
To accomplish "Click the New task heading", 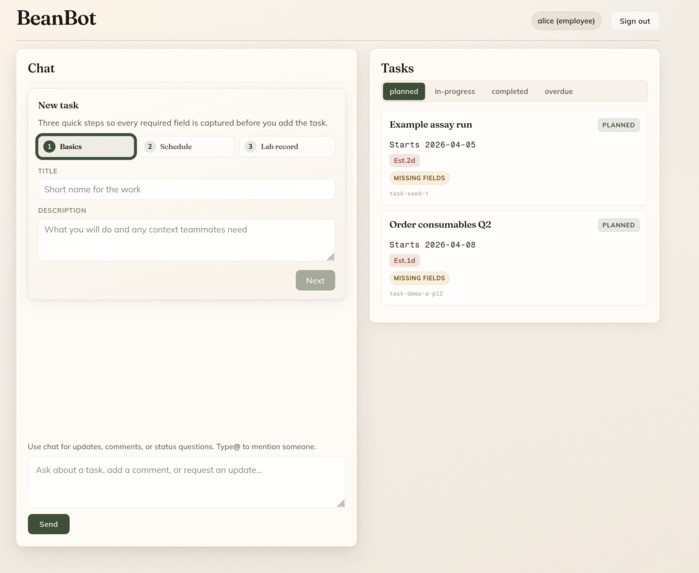I will (58, 105).
